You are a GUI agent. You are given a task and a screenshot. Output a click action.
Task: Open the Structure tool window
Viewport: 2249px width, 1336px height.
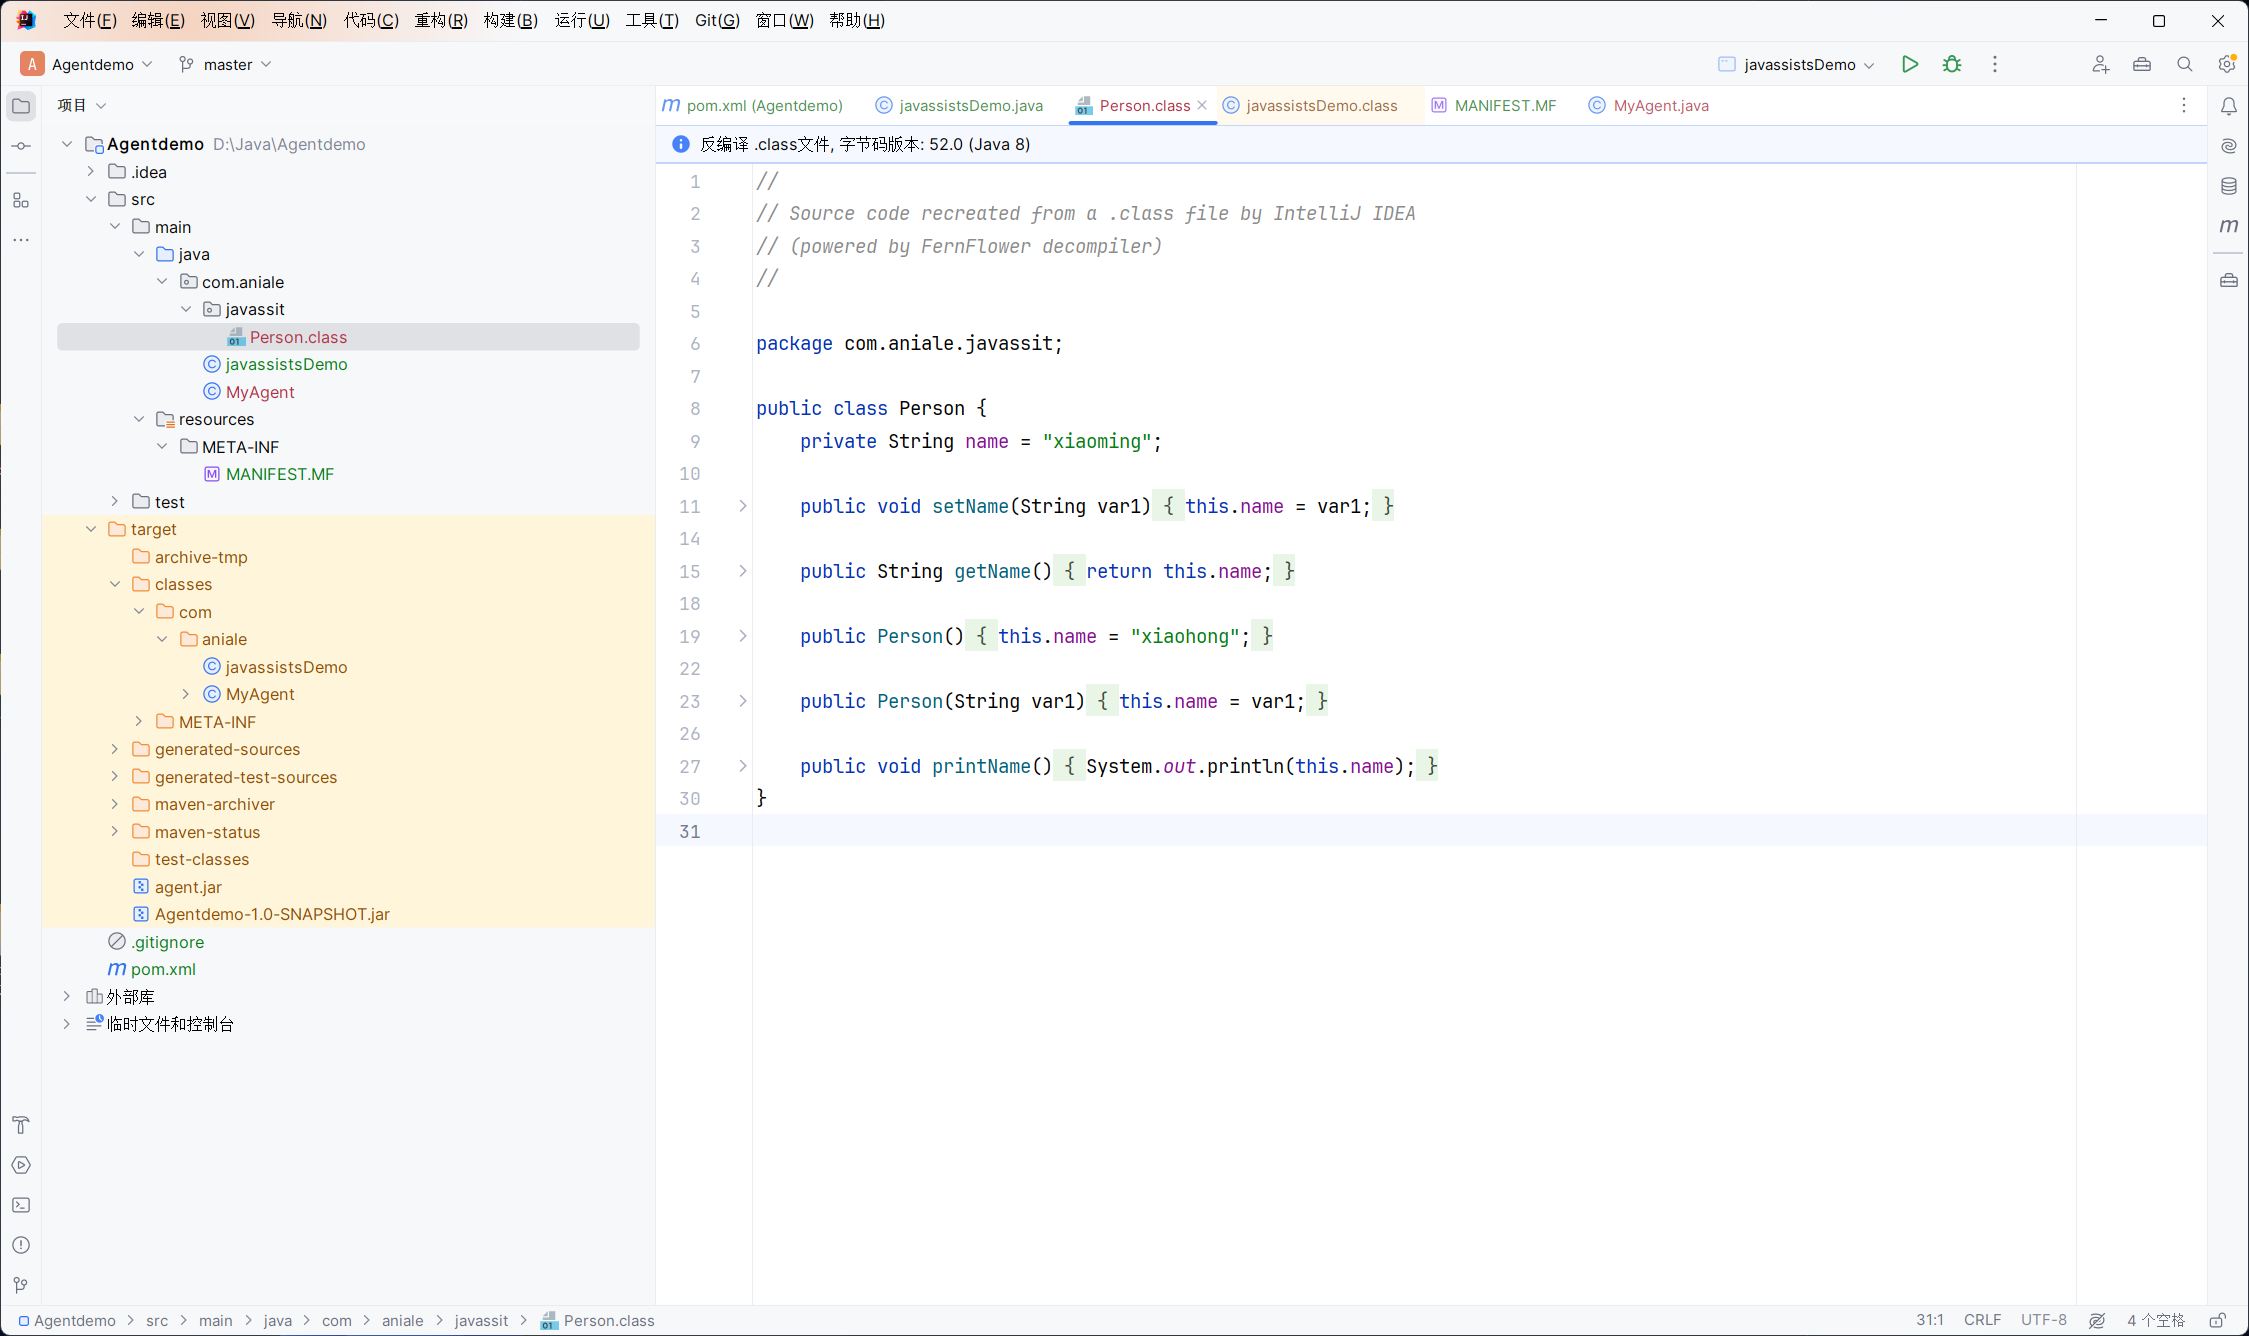pos(21,200)
